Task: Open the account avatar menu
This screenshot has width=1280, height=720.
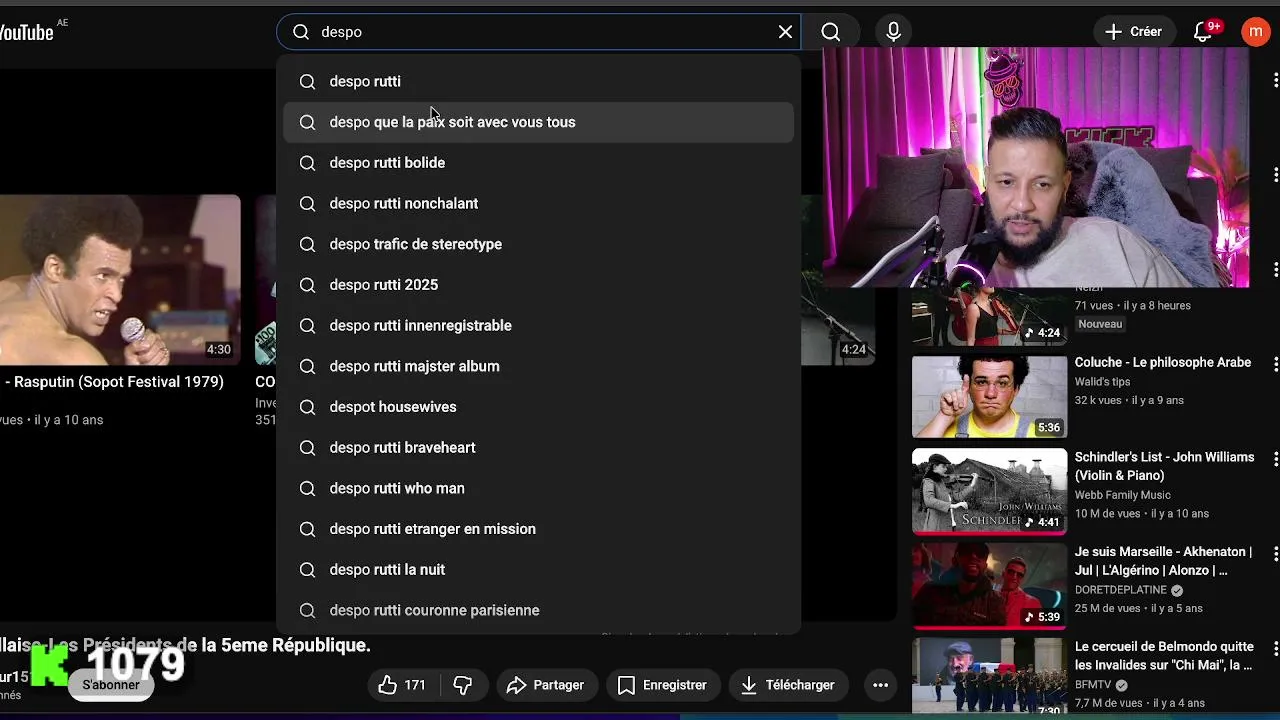Action: coord(1255,32)
